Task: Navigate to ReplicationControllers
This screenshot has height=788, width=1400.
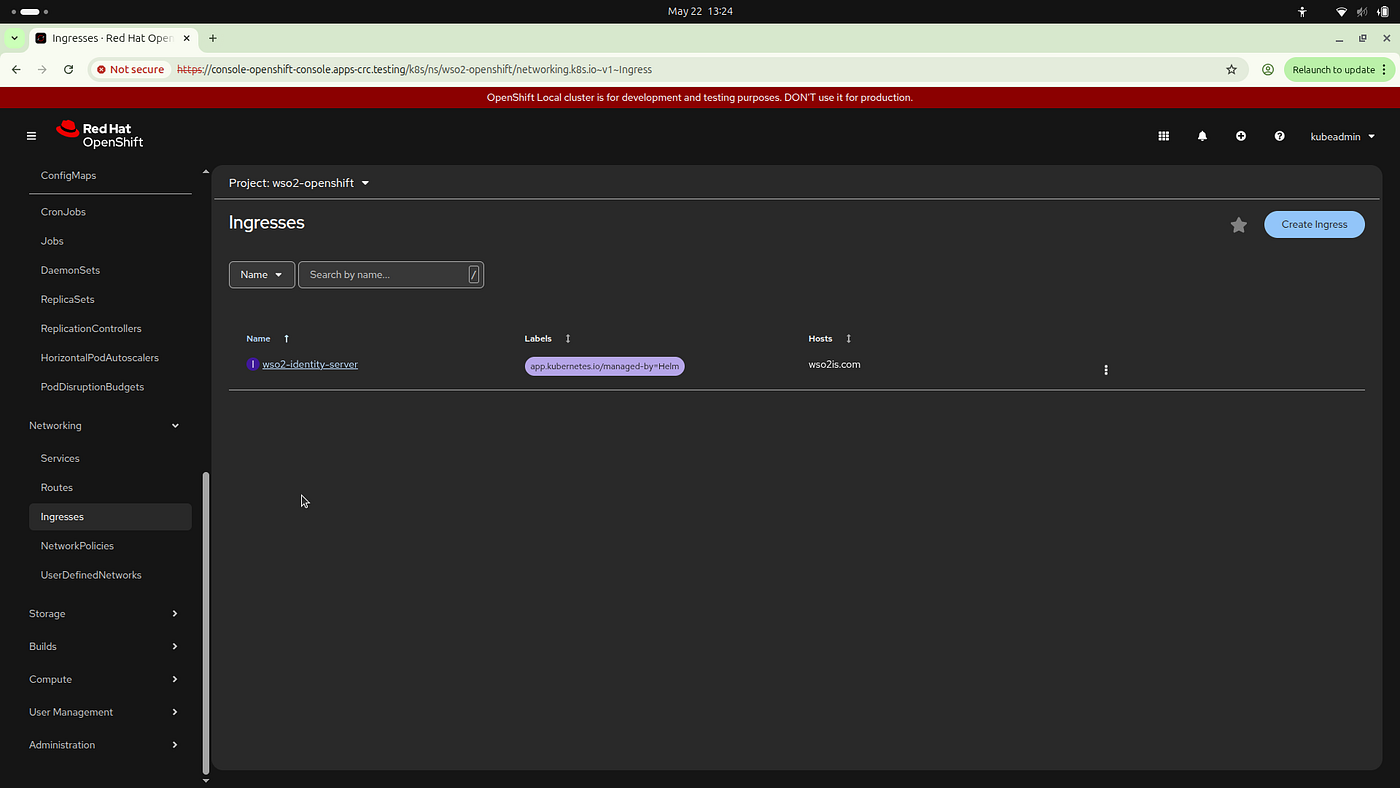Action: pos(91,328)
